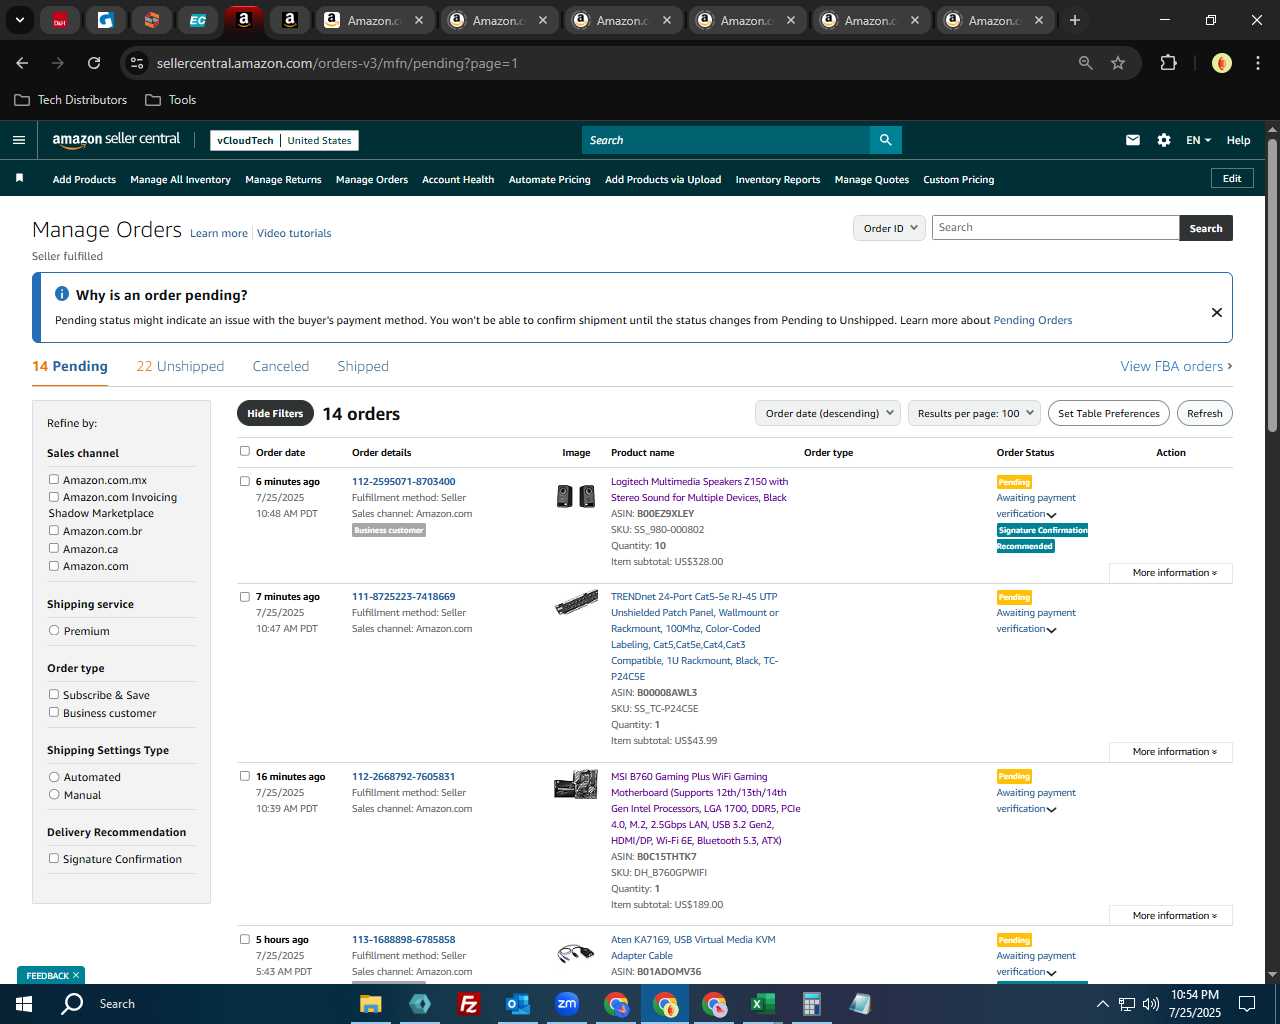The width and height of the screenshot is (1280, 1024).
Task: Check Amazon.com Invoicing Shadow Marketplace filter
Action: [x=54, y=497]
